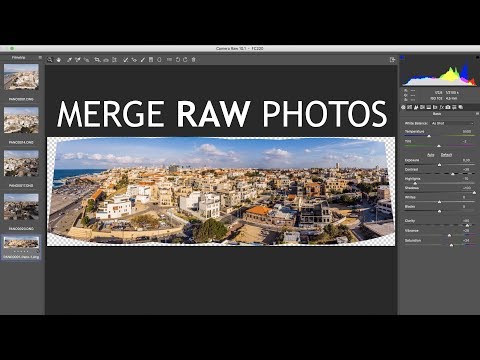Open the White Balance dropdown
Viewport: 480px width, 360px height.
coord(452,123)
